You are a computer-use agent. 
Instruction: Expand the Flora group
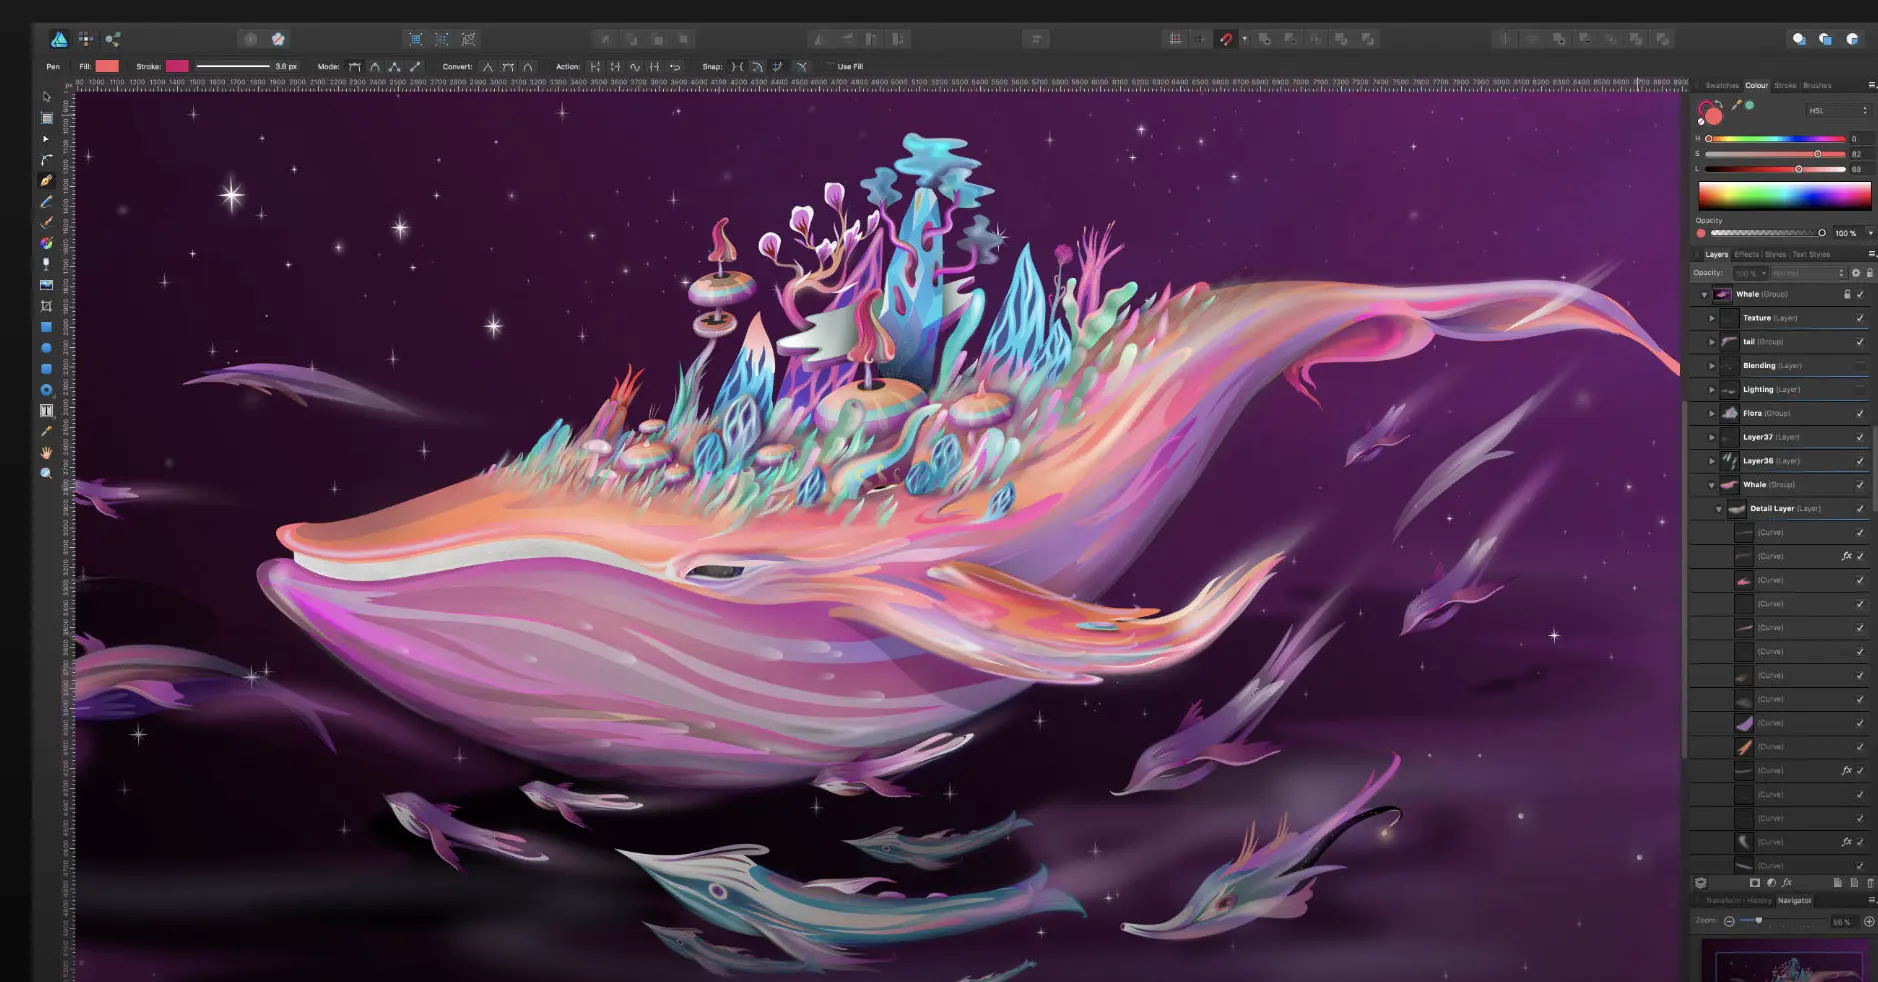coord(1712,413)
